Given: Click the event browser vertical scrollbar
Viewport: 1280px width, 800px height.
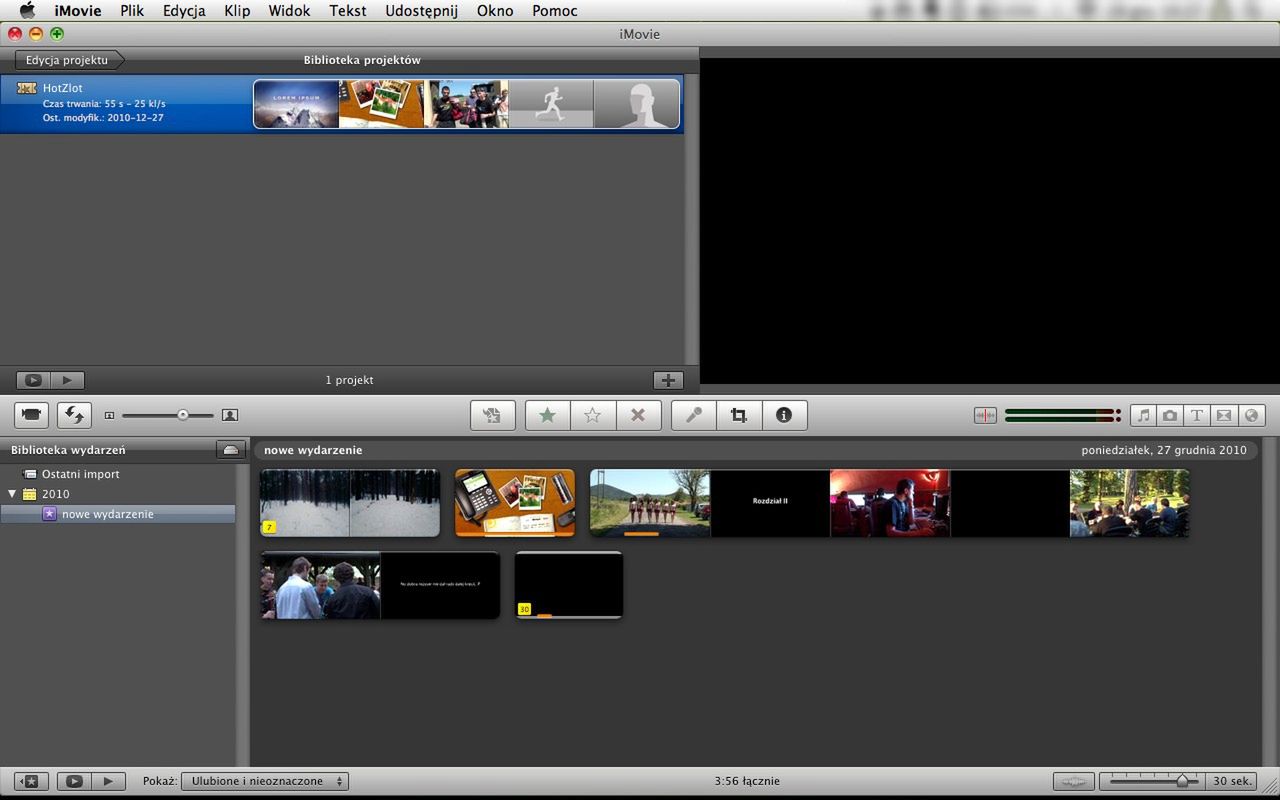Looking at the screenshot, I should pos(1271,601).
